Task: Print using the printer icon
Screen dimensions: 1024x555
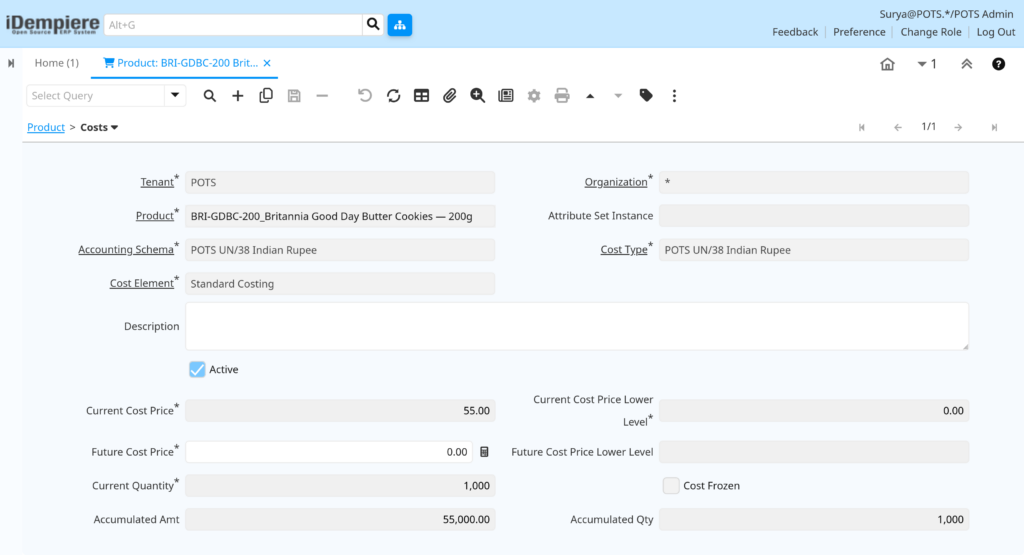Action: [562, 96]
